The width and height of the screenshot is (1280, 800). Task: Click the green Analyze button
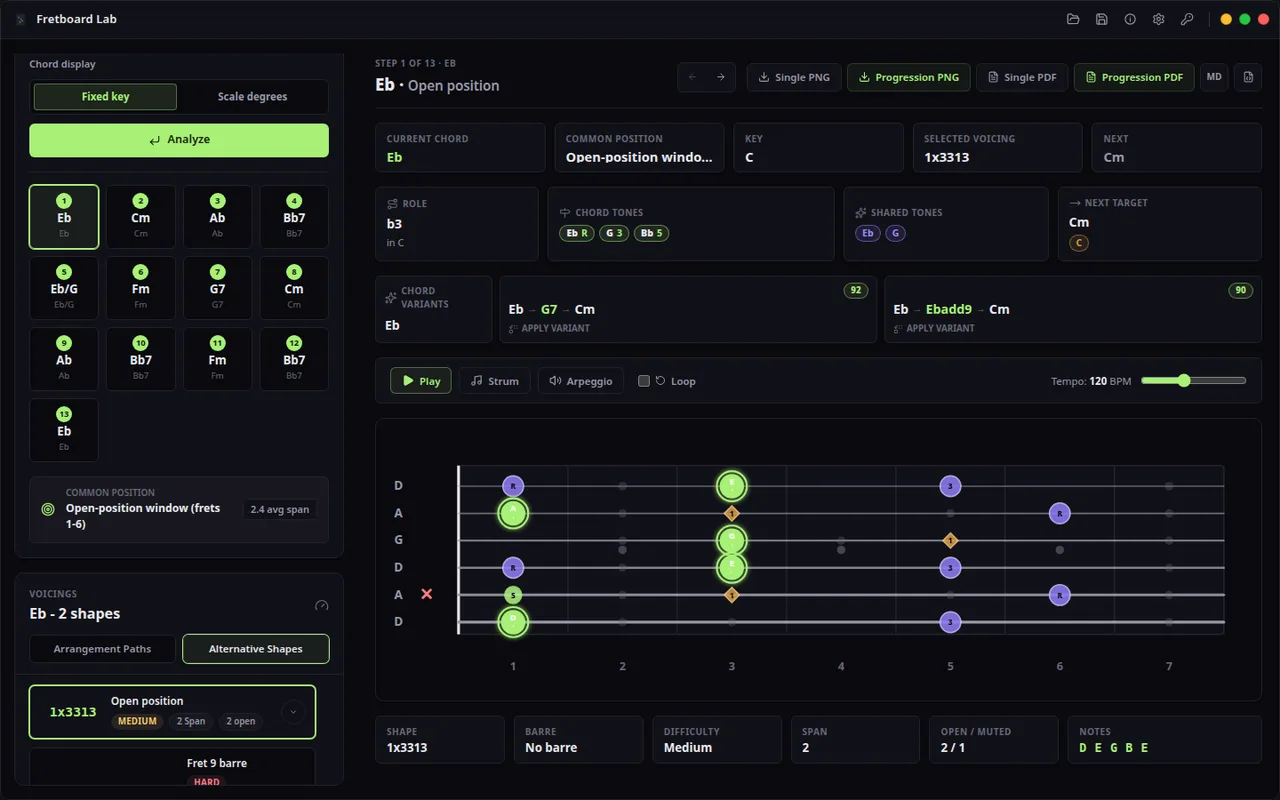tap(179, 140)
